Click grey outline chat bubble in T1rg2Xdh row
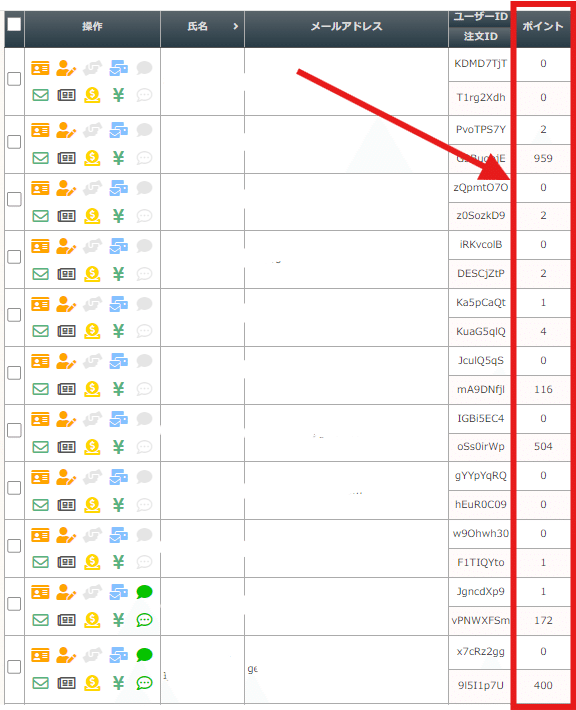Screen dimensions: 576x710 144,95
